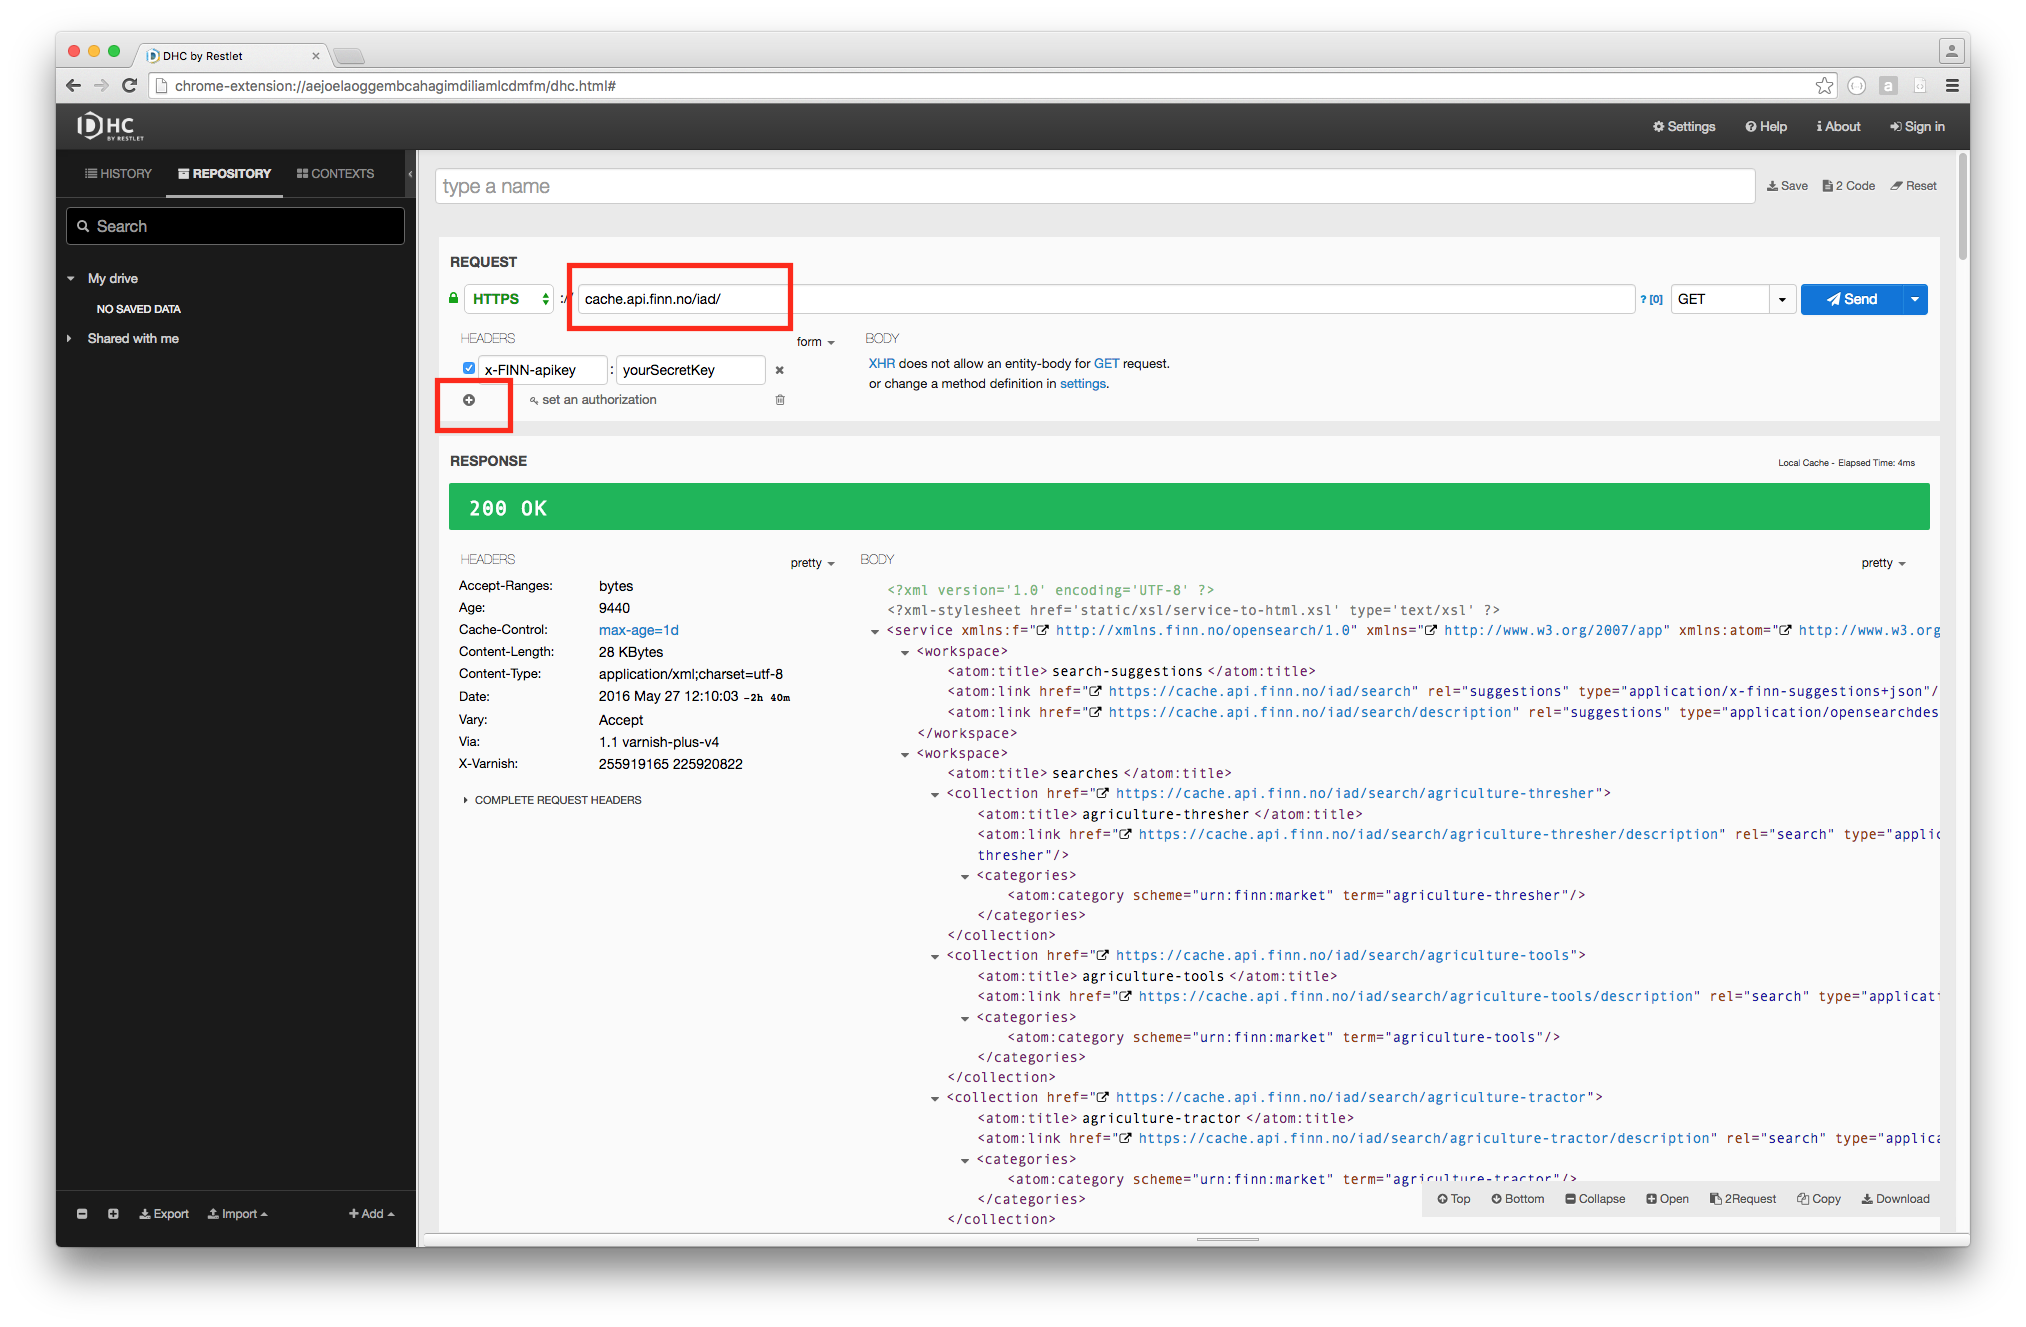
Task: Open the Send button options arrow
Action: click(x=1915, y=299)
